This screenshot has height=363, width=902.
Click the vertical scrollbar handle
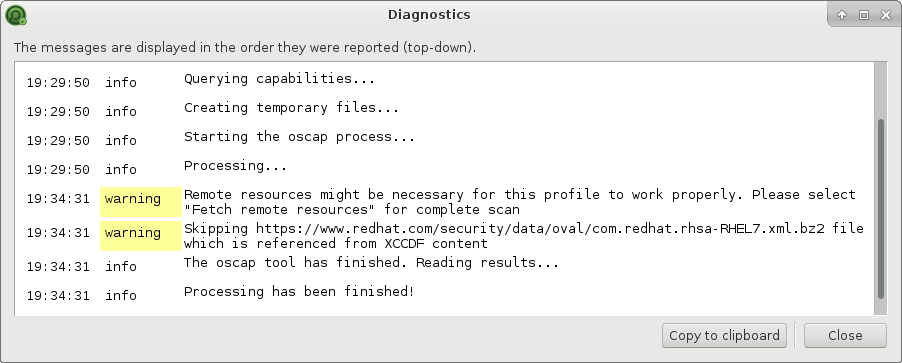point(881,208)
